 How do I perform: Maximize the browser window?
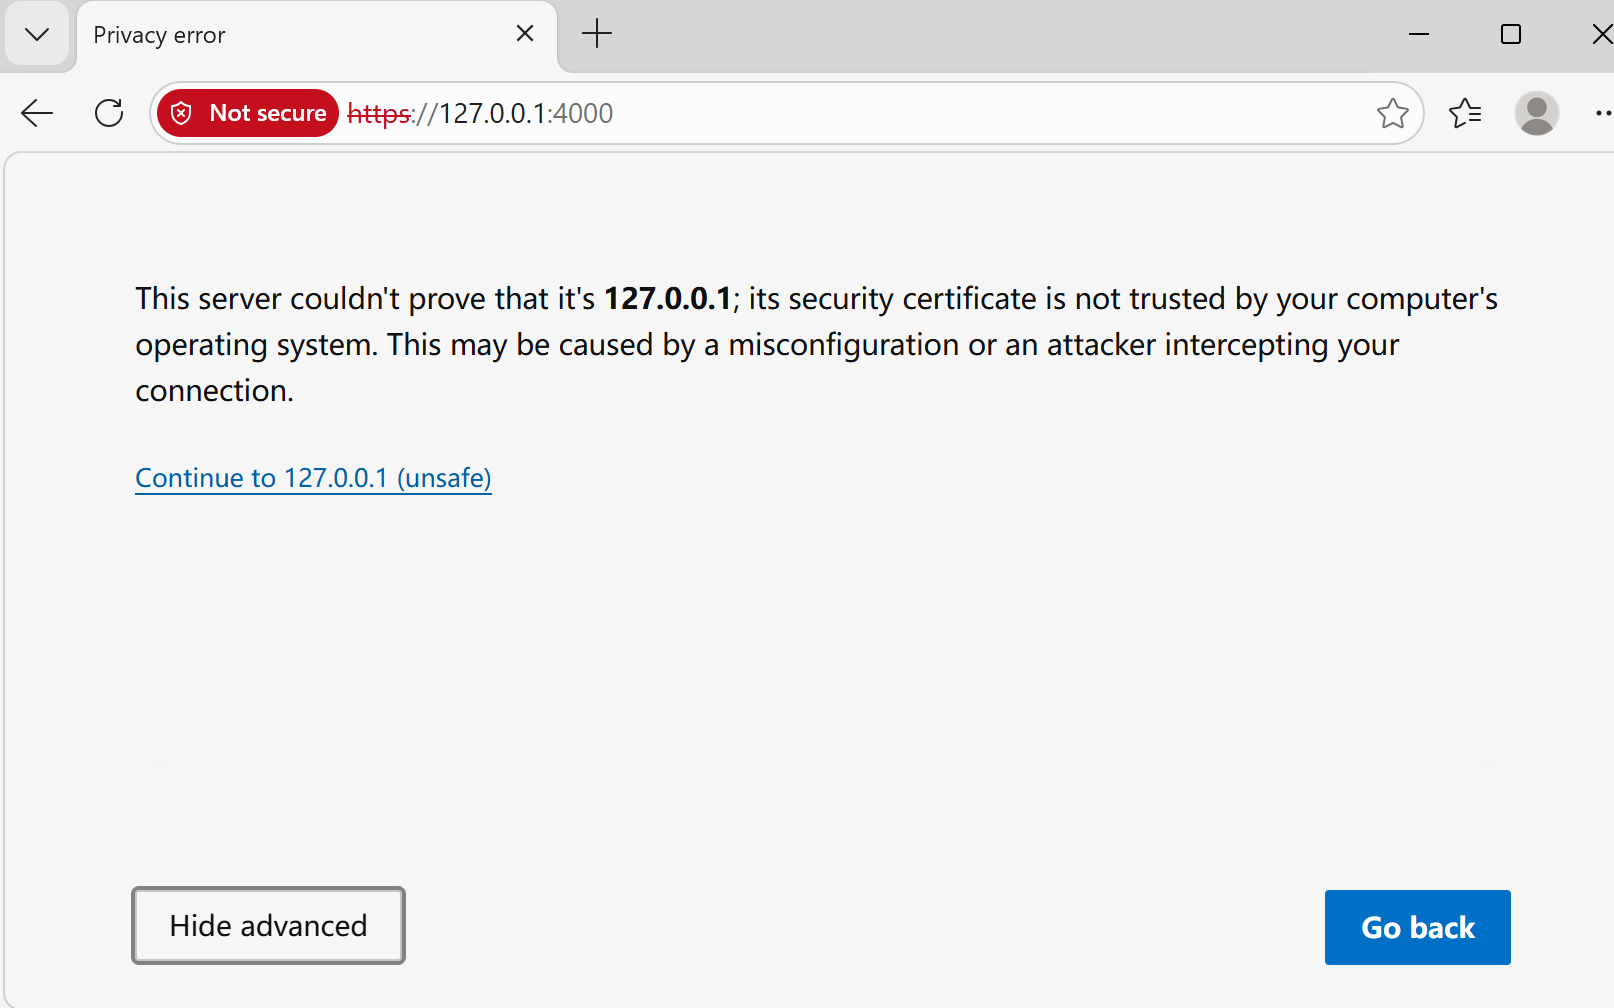1511,33
